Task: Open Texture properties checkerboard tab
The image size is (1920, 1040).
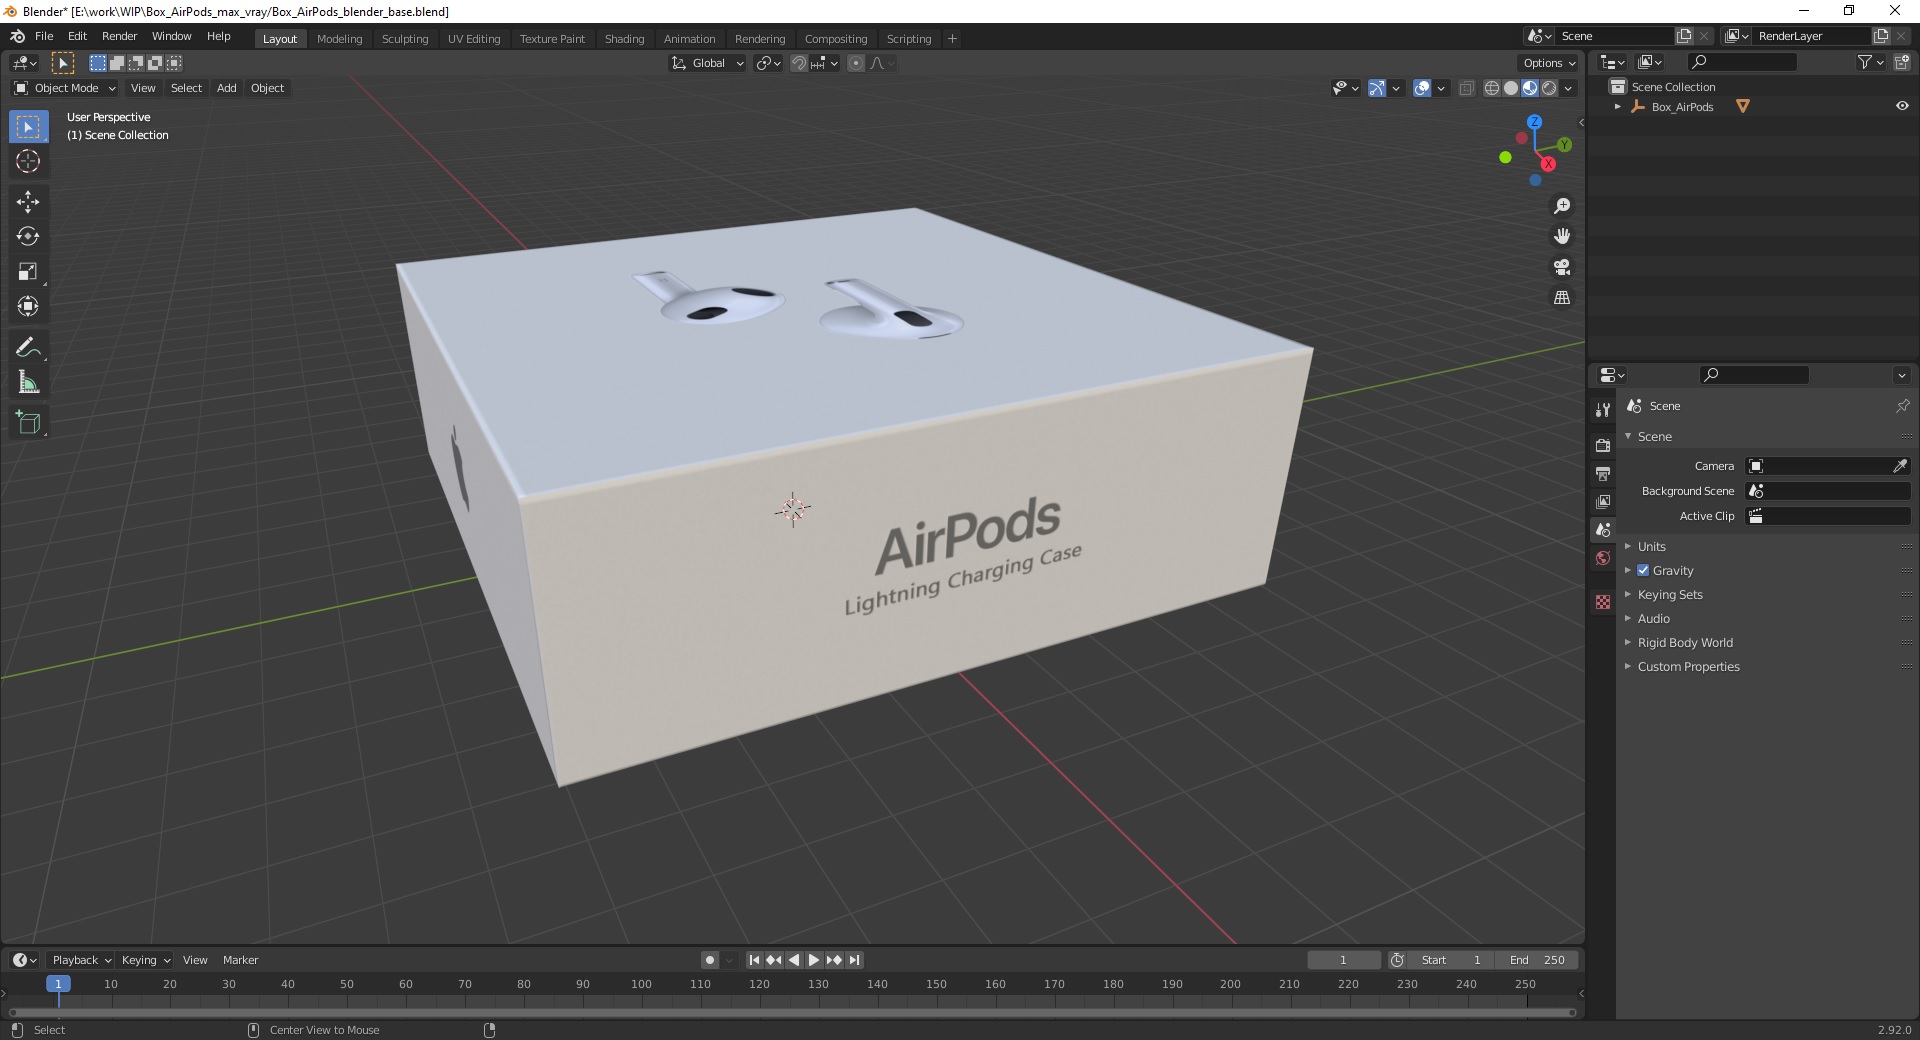Action: tap(1603, 602)
